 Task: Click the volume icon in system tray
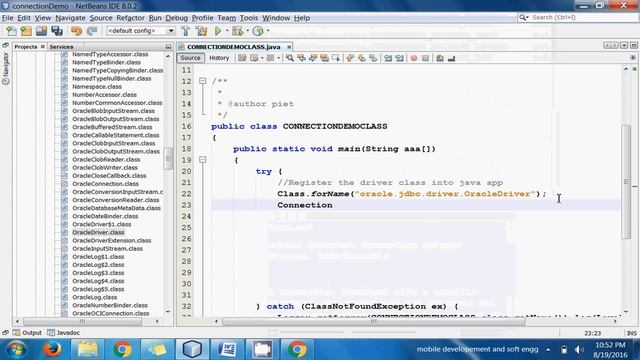click(579, 349)
